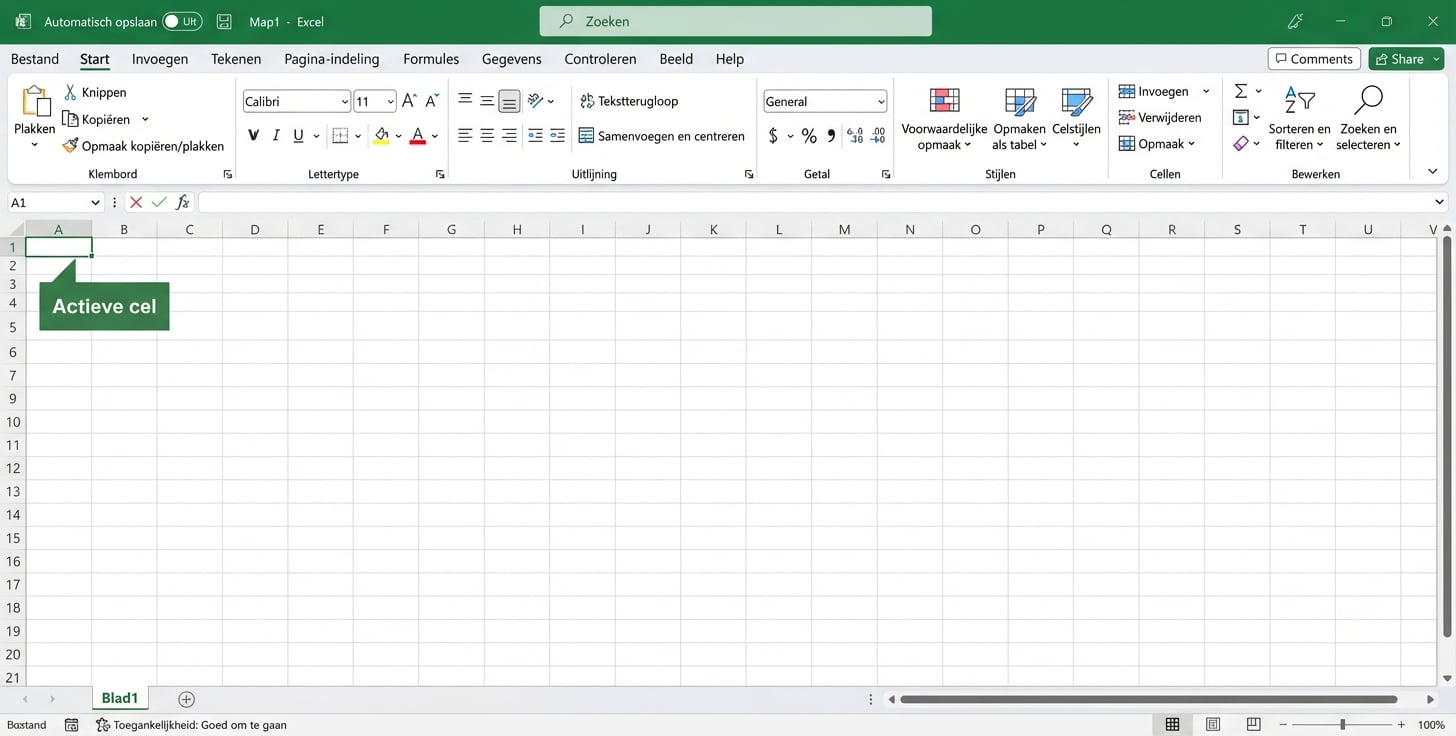Open the Comments panel

[x=1313, y=58]
